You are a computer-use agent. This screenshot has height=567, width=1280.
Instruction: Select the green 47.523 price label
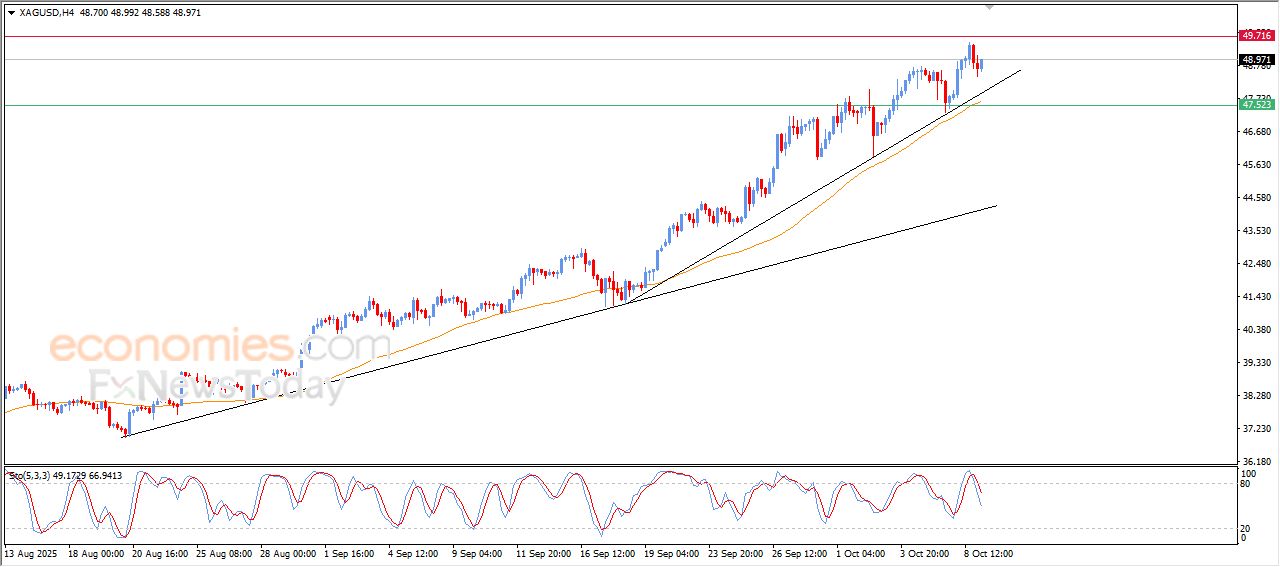pos(1256,104)
